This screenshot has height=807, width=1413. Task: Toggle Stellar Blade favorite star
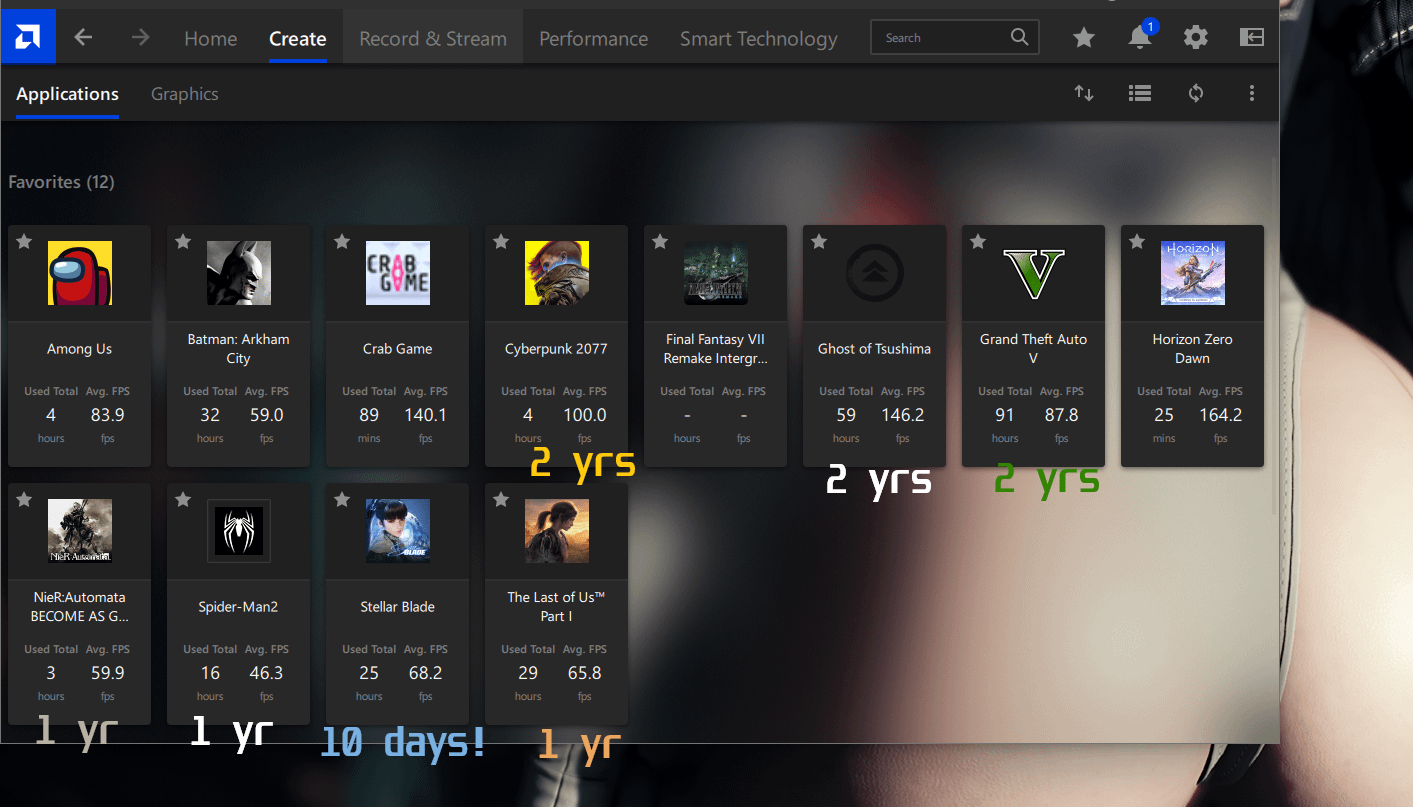342,500
